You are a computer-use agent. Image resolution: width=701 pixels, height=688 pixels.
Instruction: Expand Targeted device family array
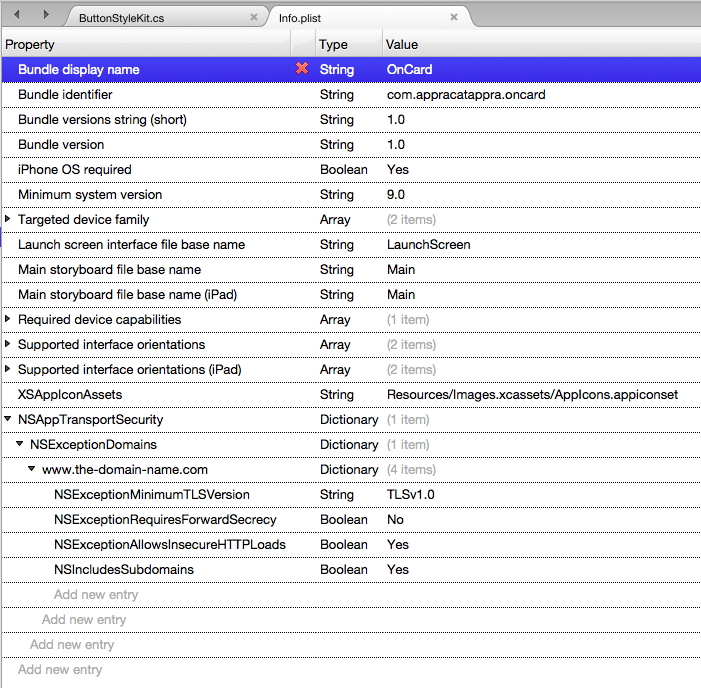pos(8,219)
